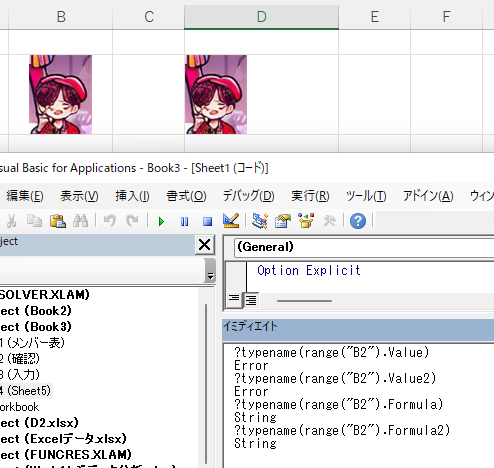Image resolution: width=494 pixels, height=468 pixels.
Task: Click the Project toolbar overflow arrow
Action: pyautogui.click(x=210, y=271)
